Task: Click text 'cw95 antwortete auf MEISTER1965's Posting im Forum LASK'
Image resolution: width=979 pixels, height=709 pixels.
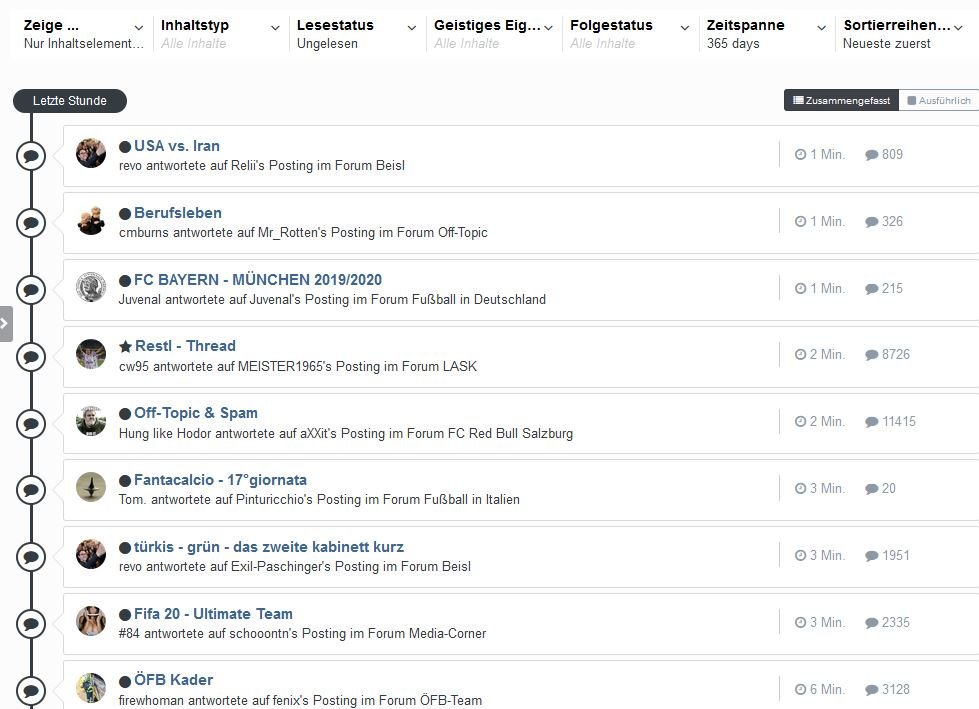Action: click(298, 366)
